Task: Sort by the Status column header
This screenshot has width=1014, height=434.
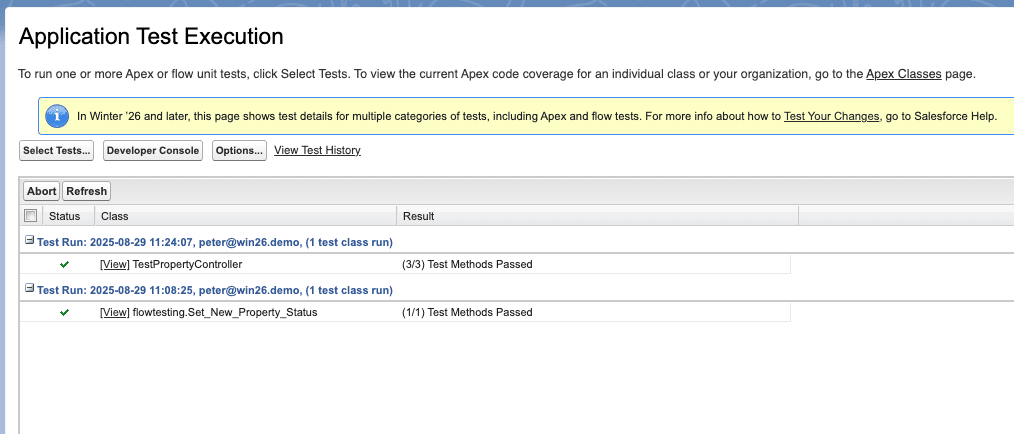Action: click(64, 216)
